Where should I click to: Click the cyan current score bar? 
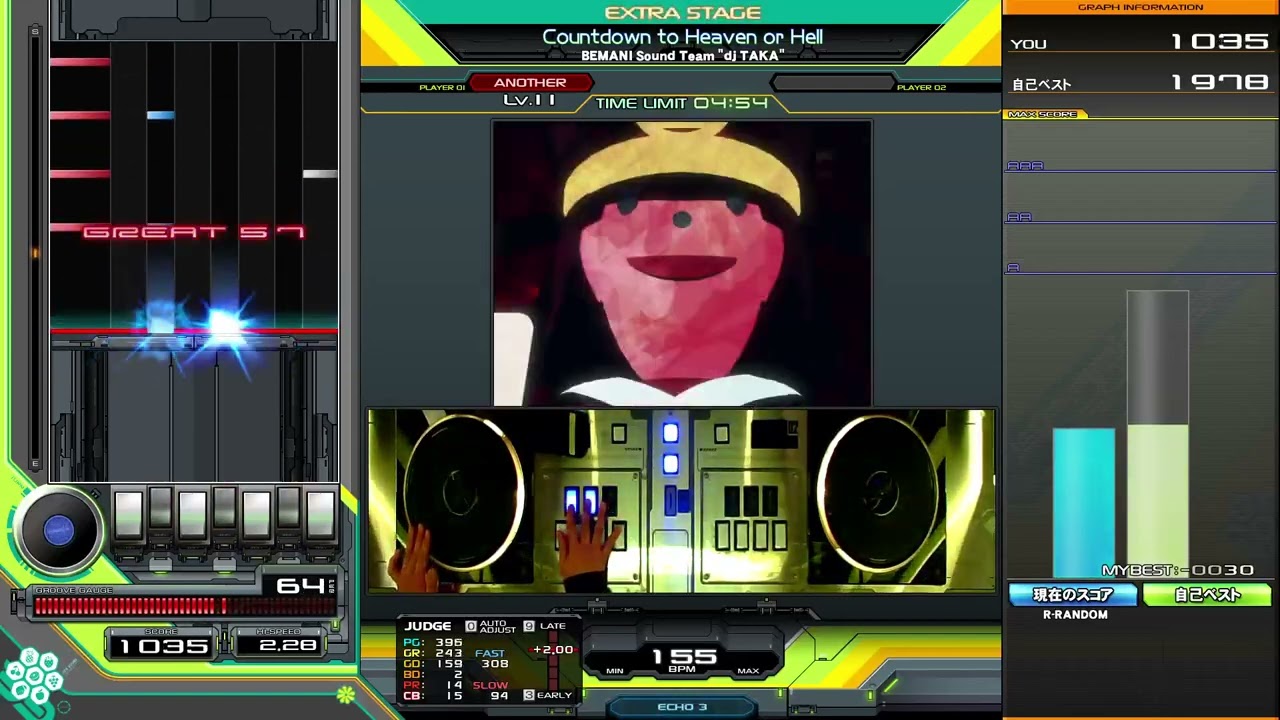point(1084,503)
